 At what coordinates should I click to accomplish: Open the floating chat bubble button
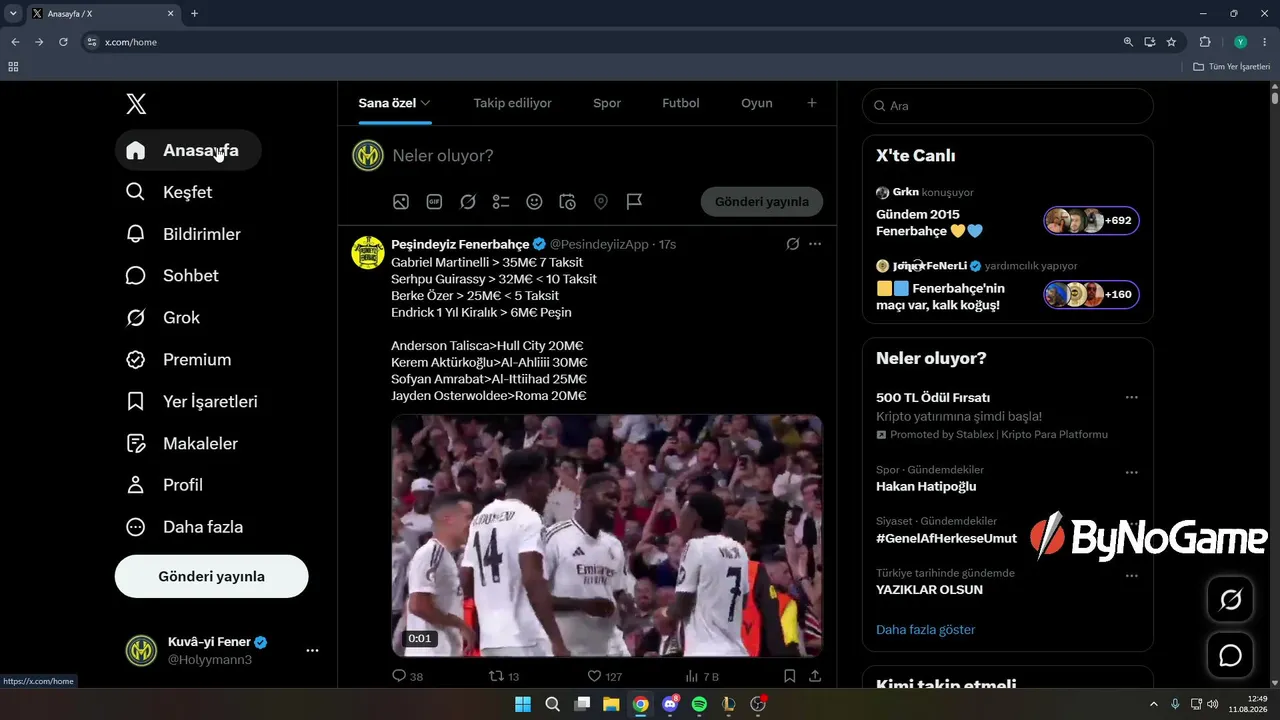[1231, 656]
